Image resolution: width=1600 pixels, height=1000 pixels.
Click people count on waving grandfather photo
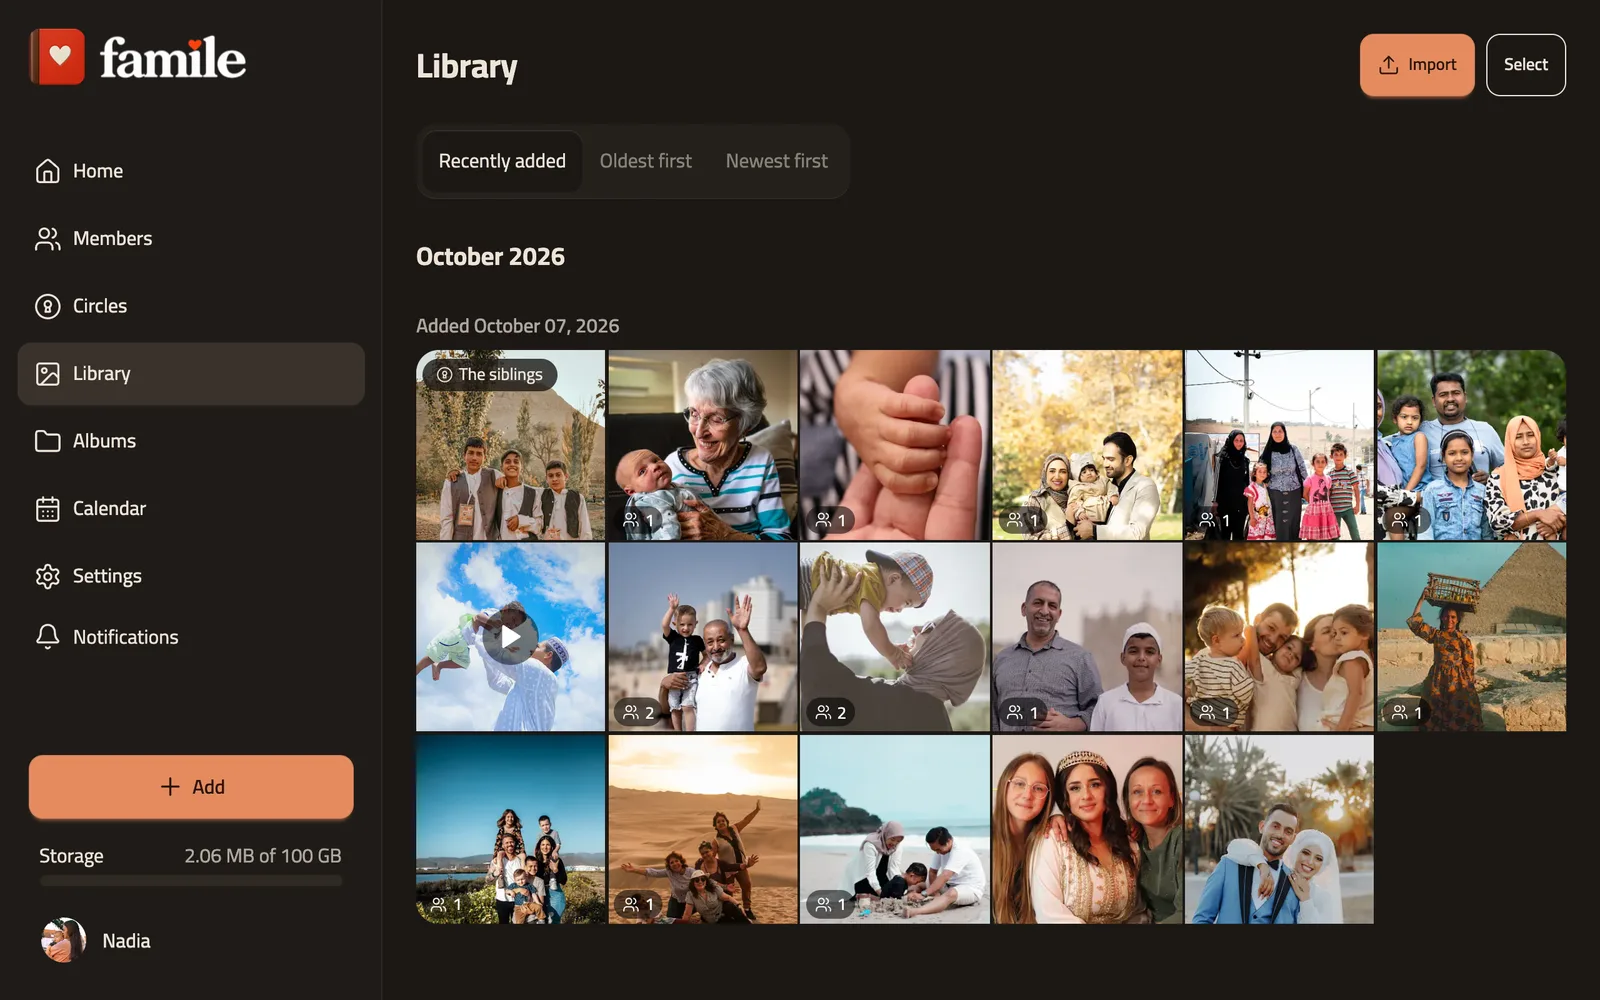pos(638,712)
